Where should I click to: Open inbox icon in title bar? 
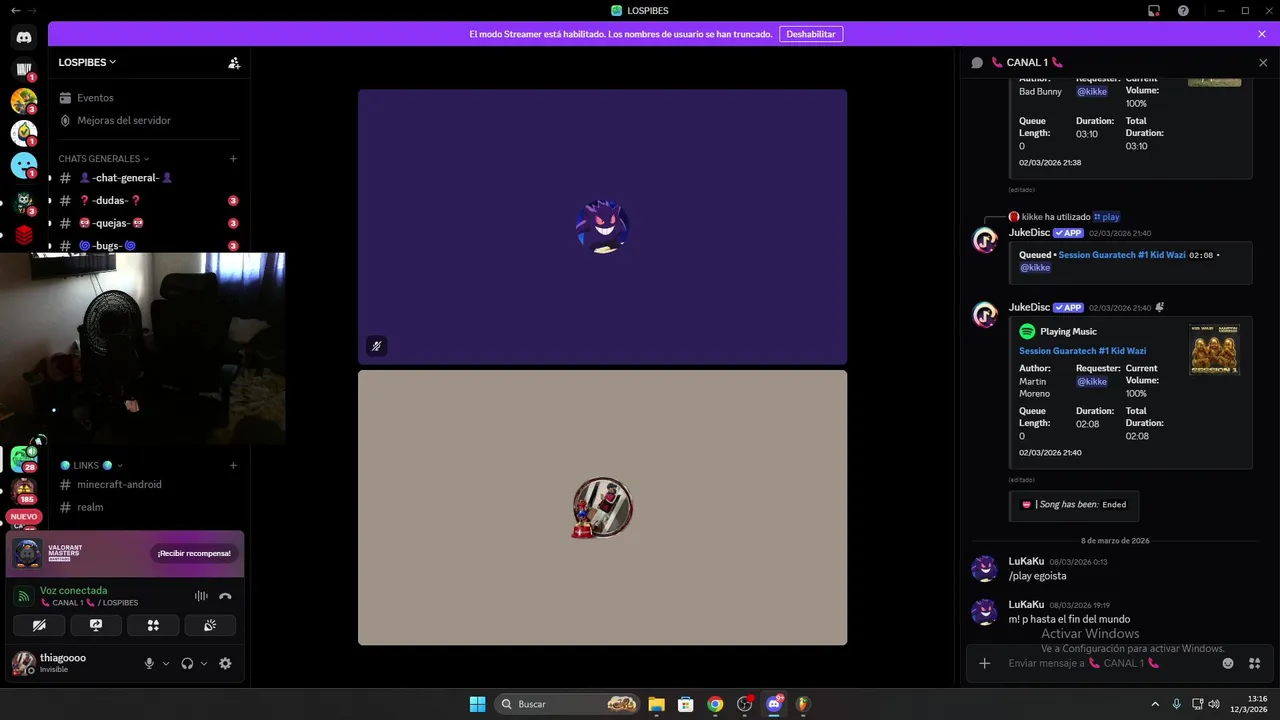click(1154, 11)
